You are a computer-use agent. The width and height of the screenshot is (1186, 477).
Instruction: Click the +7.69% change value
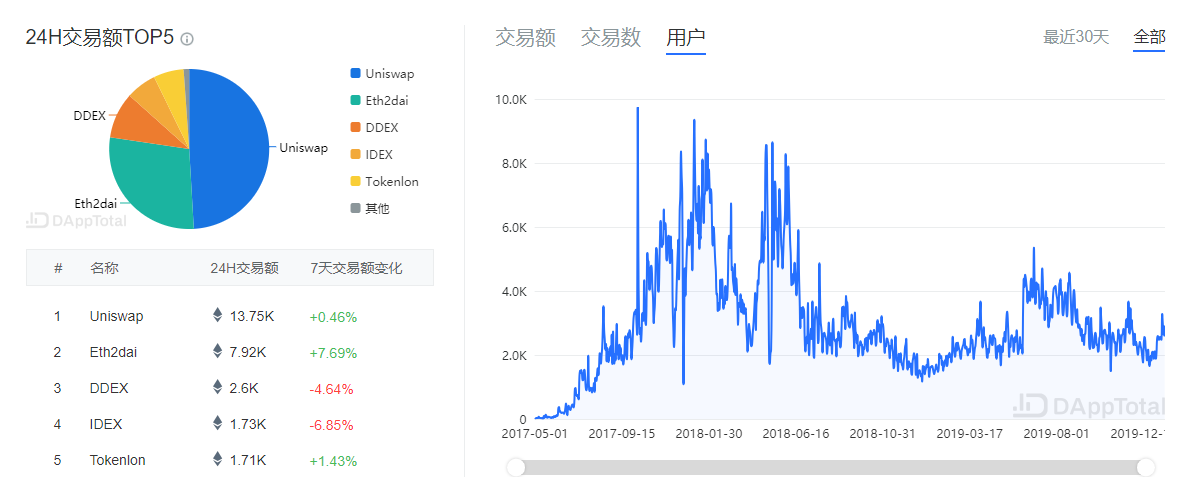coord(333,353)
